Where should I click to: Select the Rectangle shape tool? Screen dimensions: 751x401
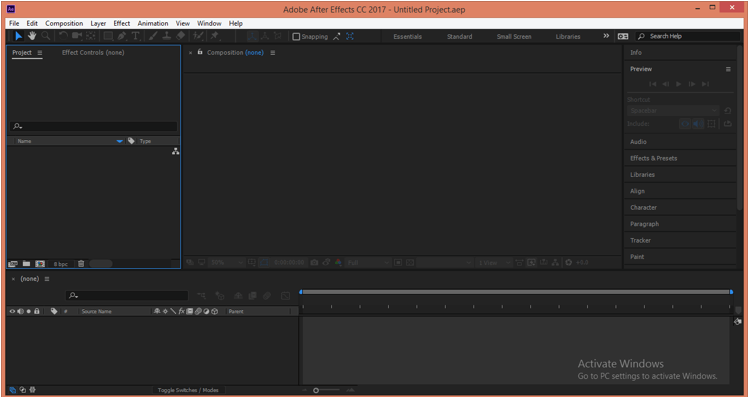[108, 36]
